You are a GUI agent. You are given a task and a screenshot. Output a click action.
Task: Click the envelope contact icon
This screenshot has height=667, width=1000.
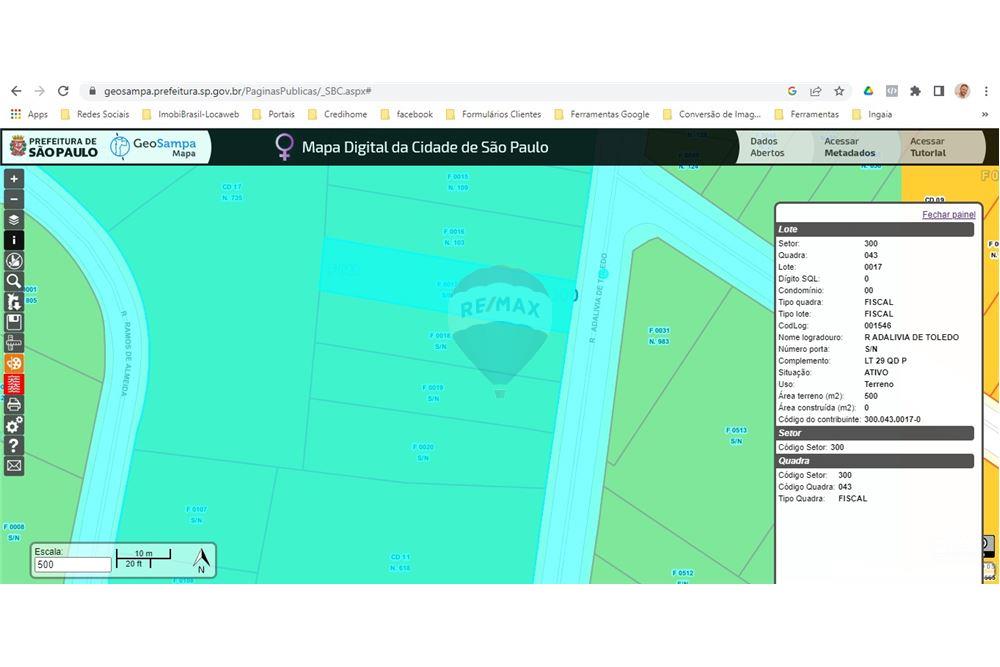point(14,466)
